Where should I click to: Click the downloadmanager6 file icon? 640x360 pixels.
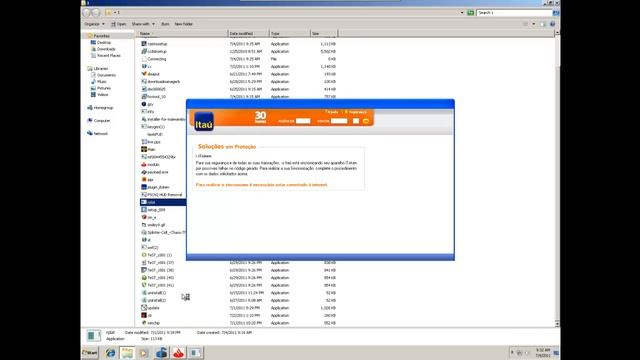(x=144, y=82)
